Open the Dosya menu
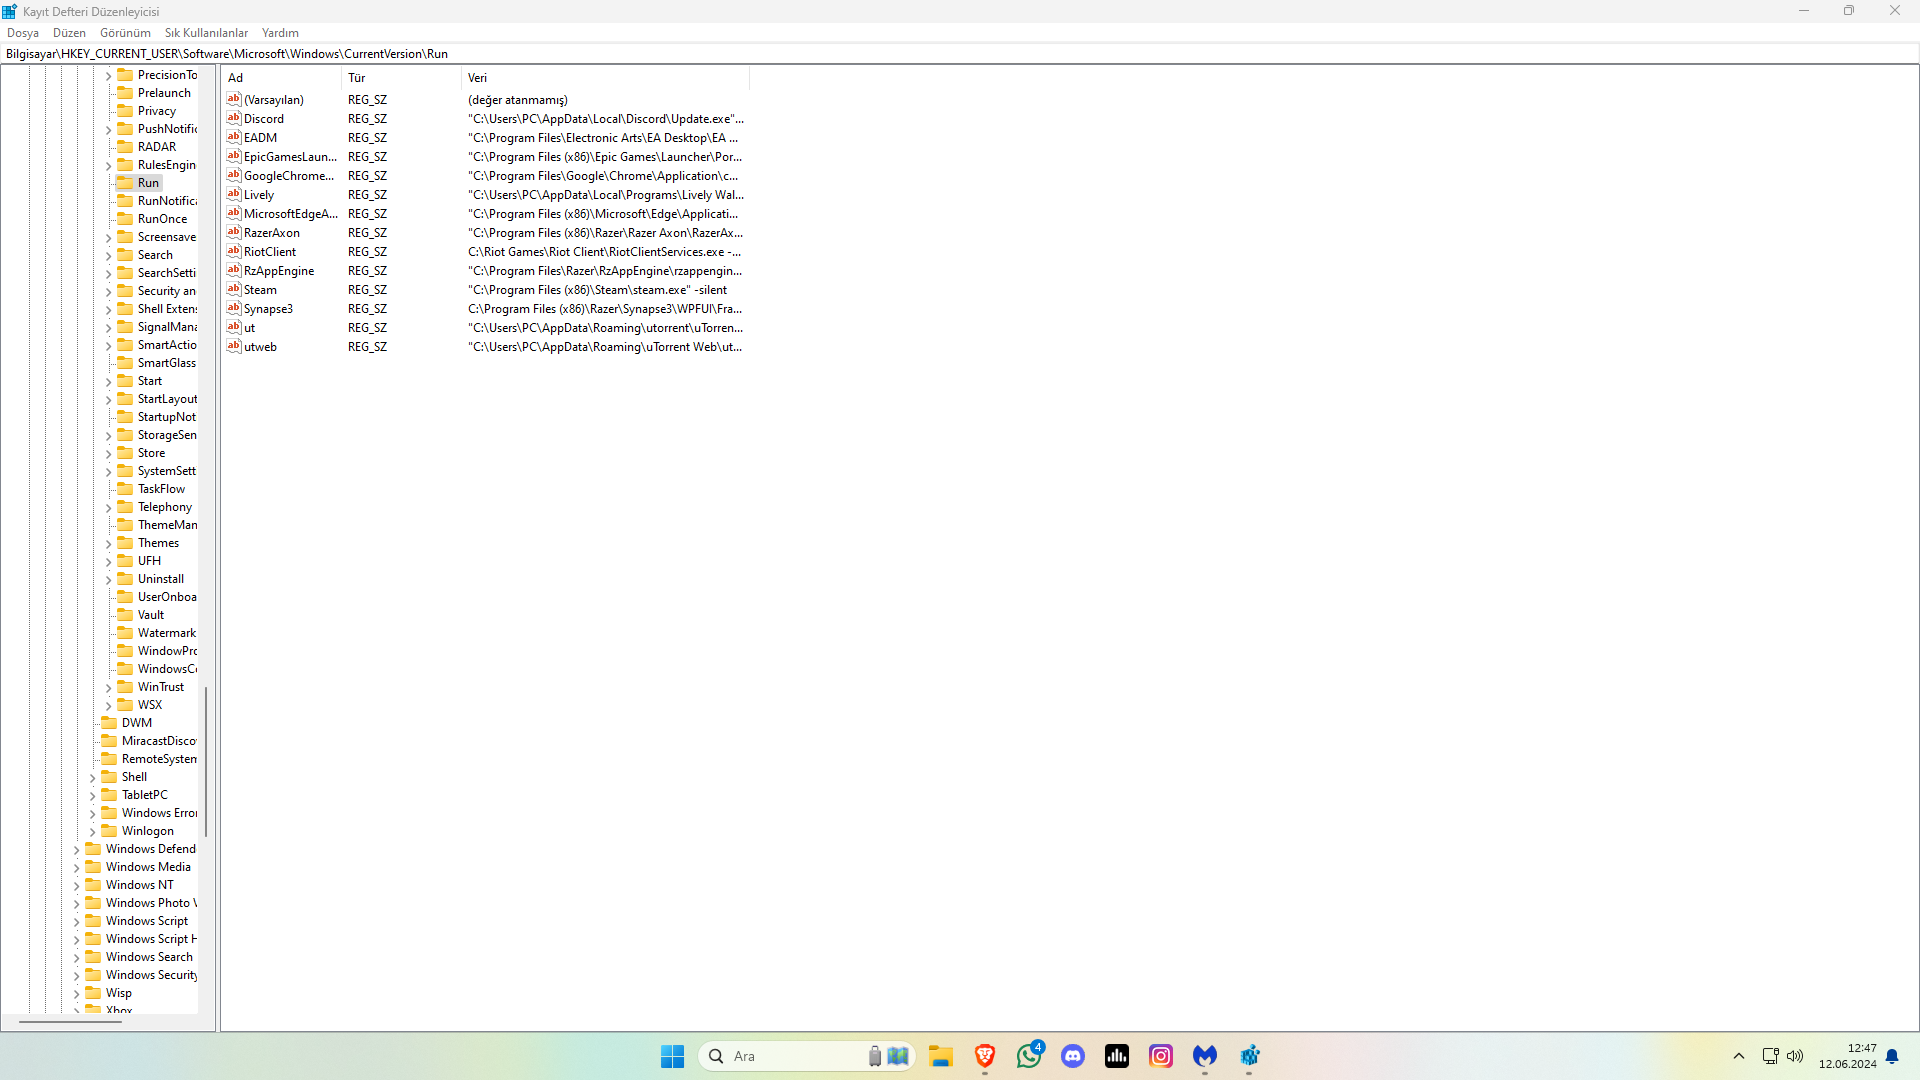Image resolution: width=1920 pixels, height=1080 pixels. point(23,33)
